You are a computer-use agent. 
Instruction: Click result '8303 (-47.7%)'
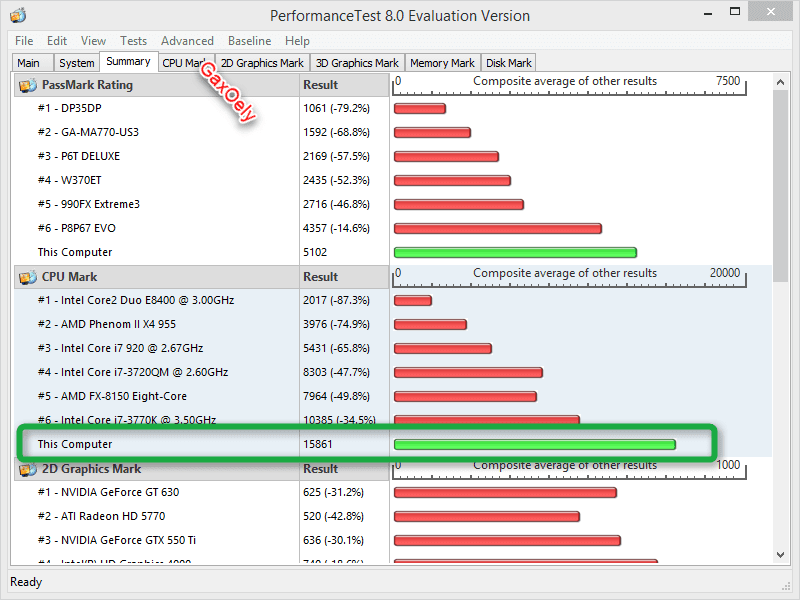336,372
